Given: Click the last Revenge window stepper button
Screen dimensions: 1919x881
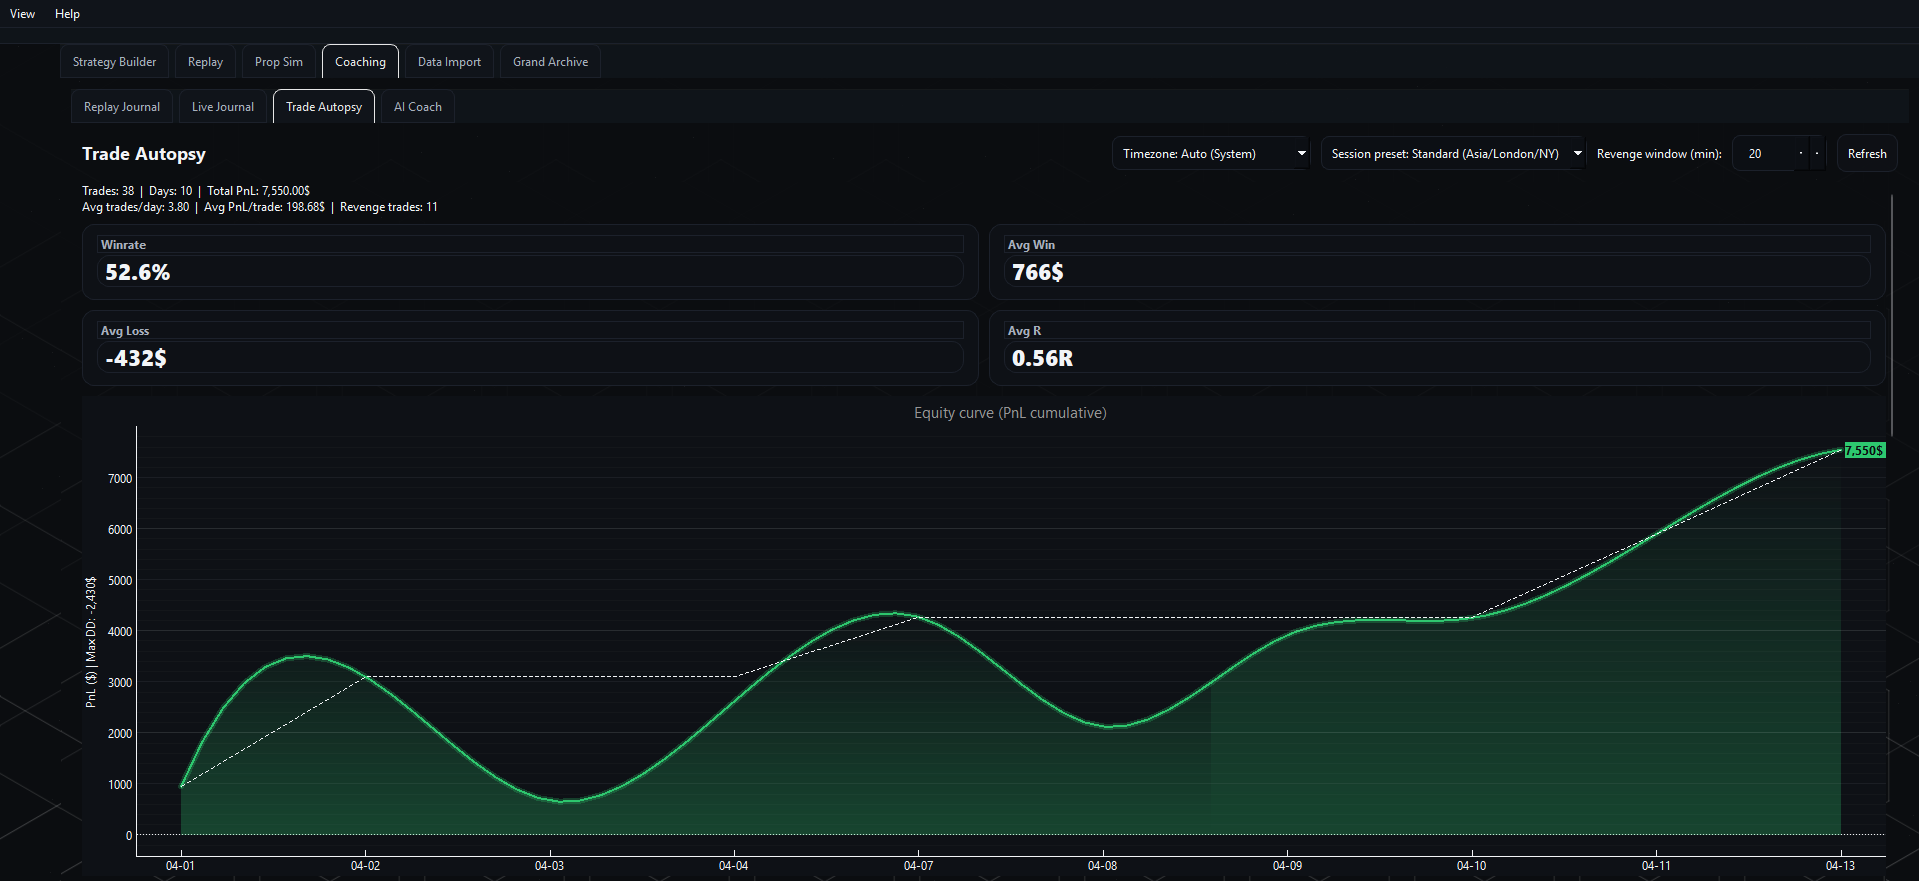Looking at the screenshot, I should point(1817,154).
